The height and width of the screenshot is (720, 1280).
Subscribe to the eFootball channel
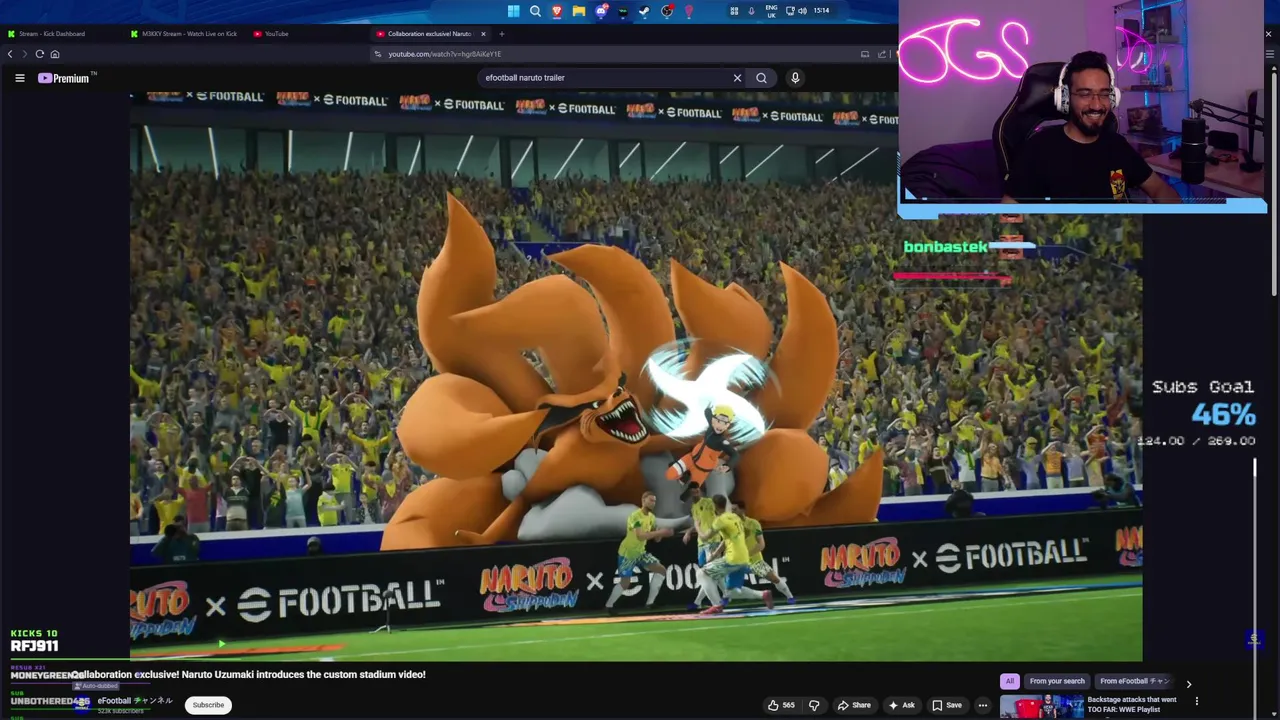point(208,705)
